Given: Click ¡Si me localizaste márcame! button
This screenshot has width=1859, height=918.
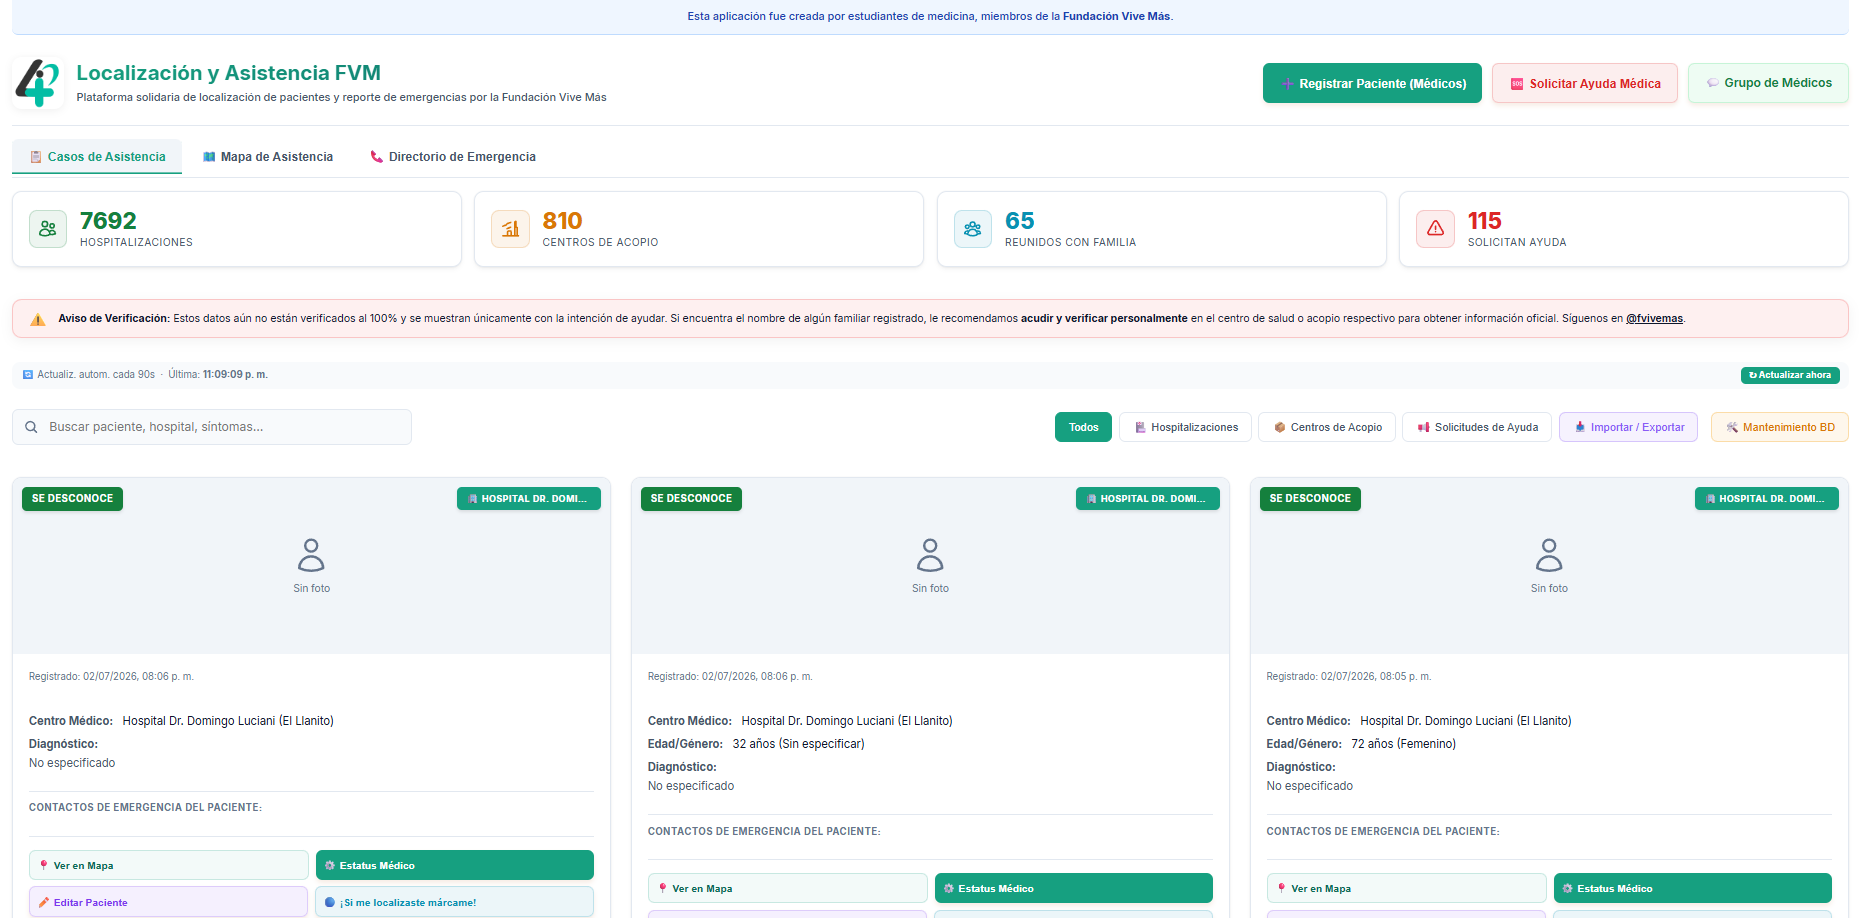Looking at the screenshot, I should (455, 902).
